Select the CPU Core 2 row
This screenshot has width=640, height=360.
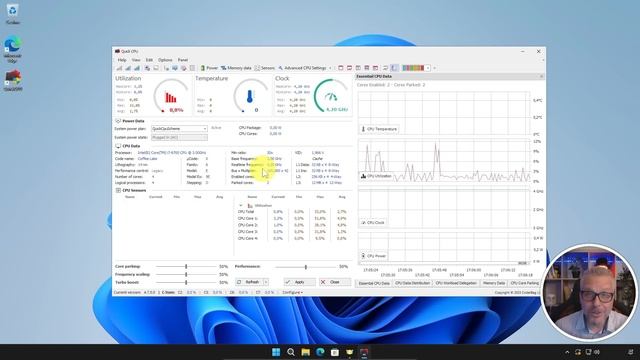click(292, 225)
